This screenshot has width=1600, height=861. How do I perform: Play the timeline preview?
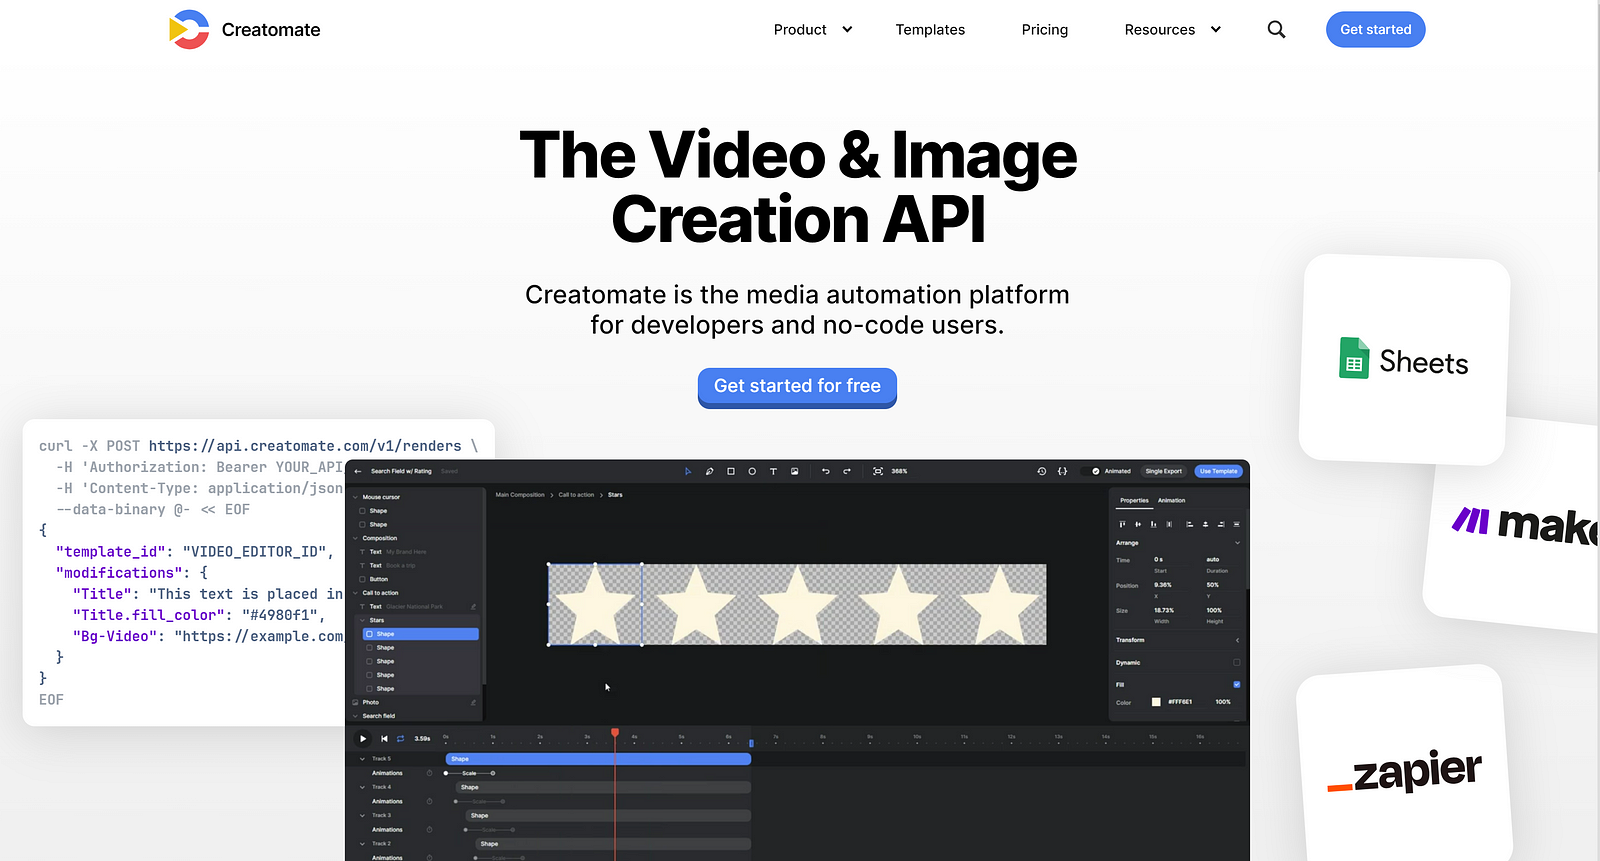(363, 739)
